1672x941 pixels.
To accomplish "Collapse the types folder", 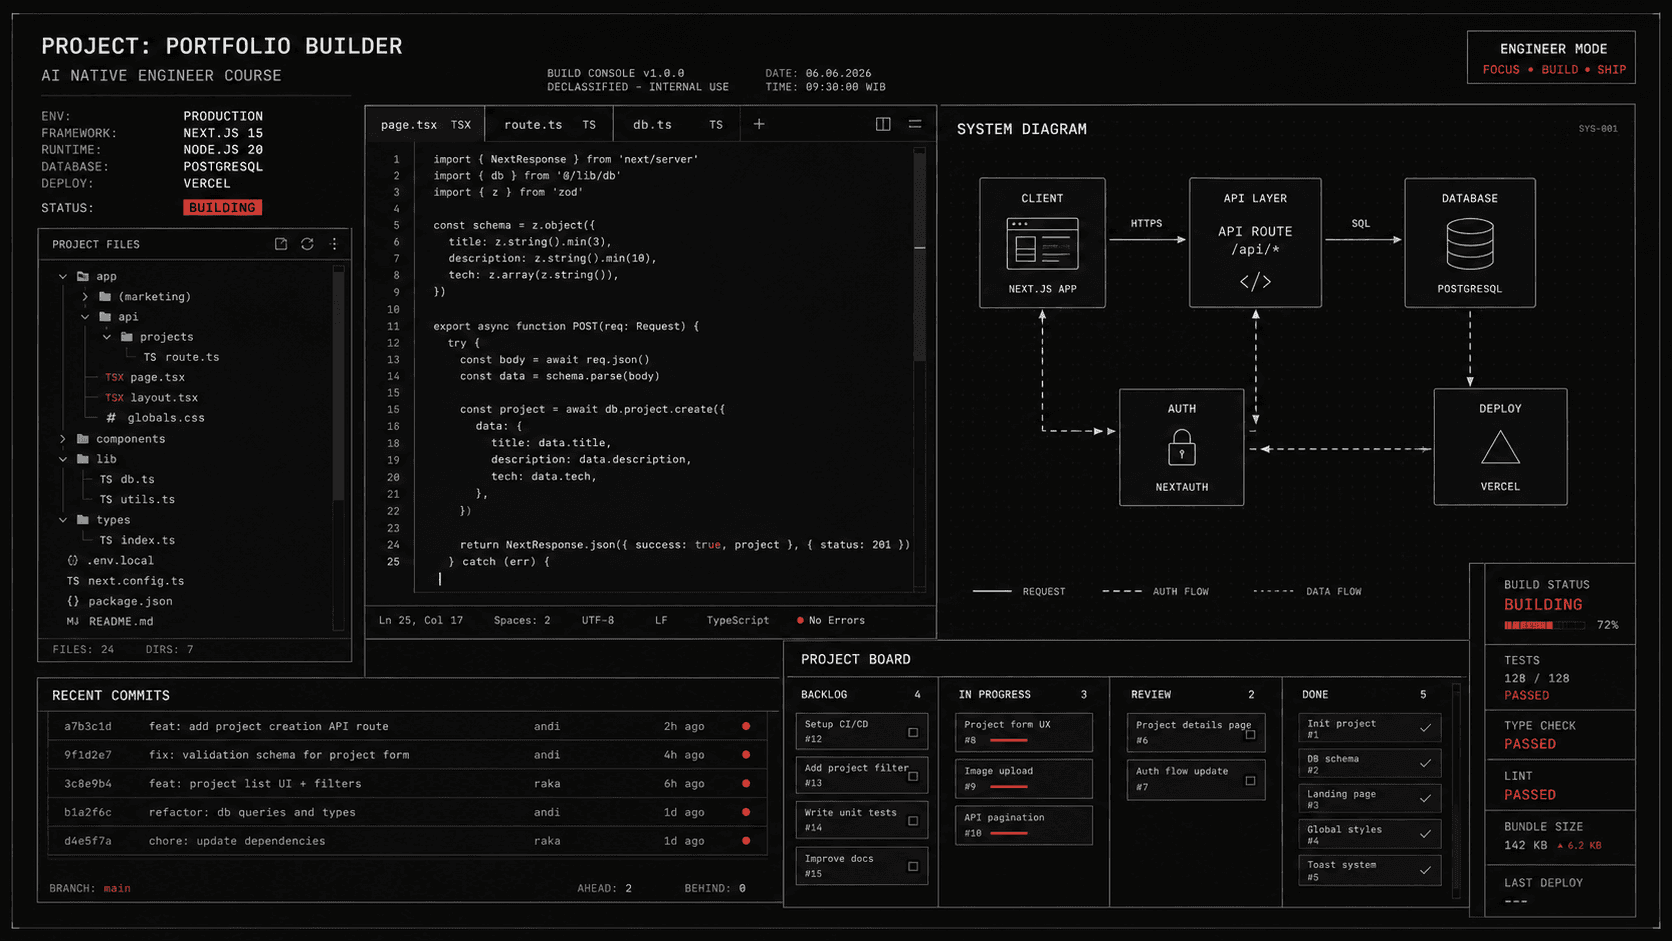I will (x=63, y=520).
